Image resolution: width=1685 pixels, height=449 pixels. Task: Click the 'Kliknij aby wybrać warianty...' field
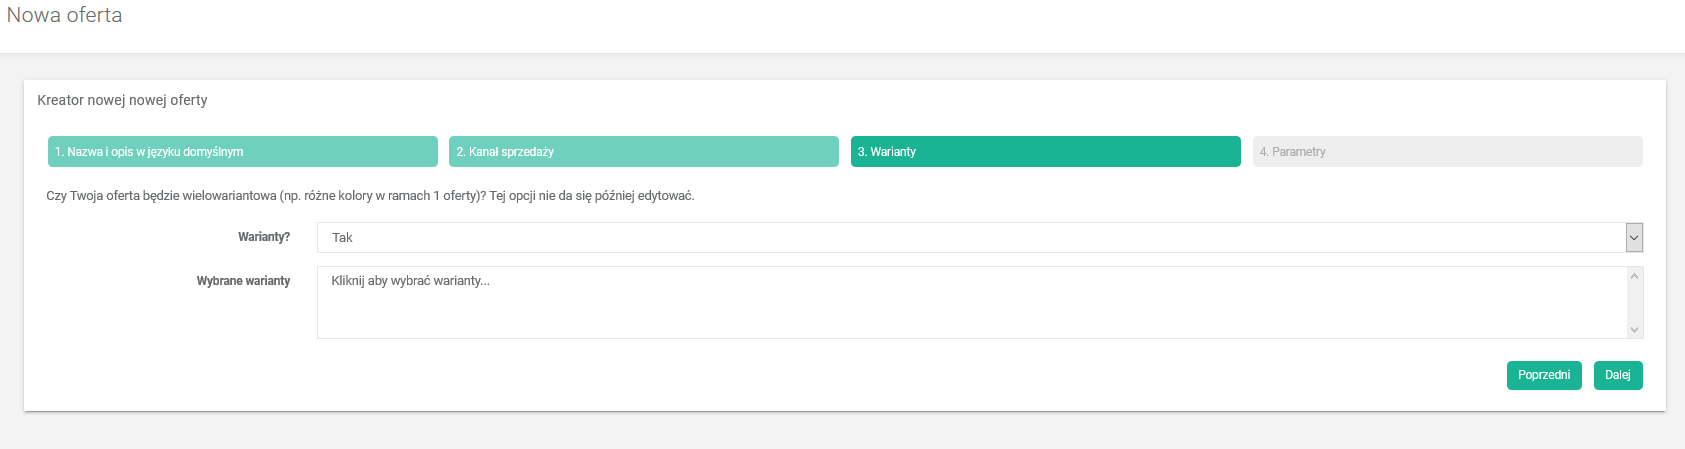pyautogui.click(x=411, y=281)
